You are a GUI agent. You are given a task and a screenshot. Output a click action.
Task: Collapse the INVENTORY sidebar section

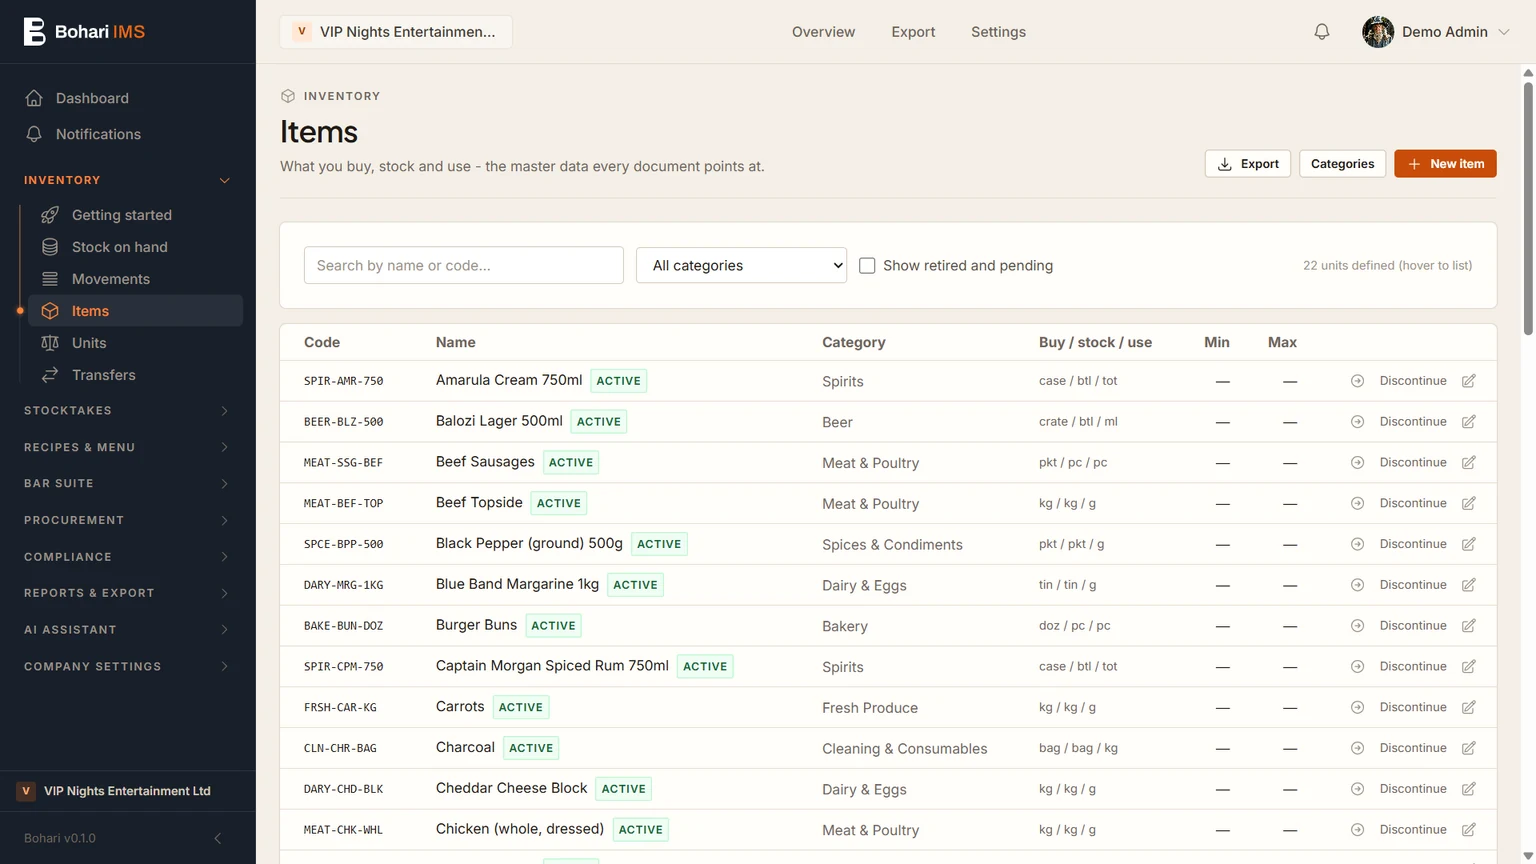click(128, 180)
